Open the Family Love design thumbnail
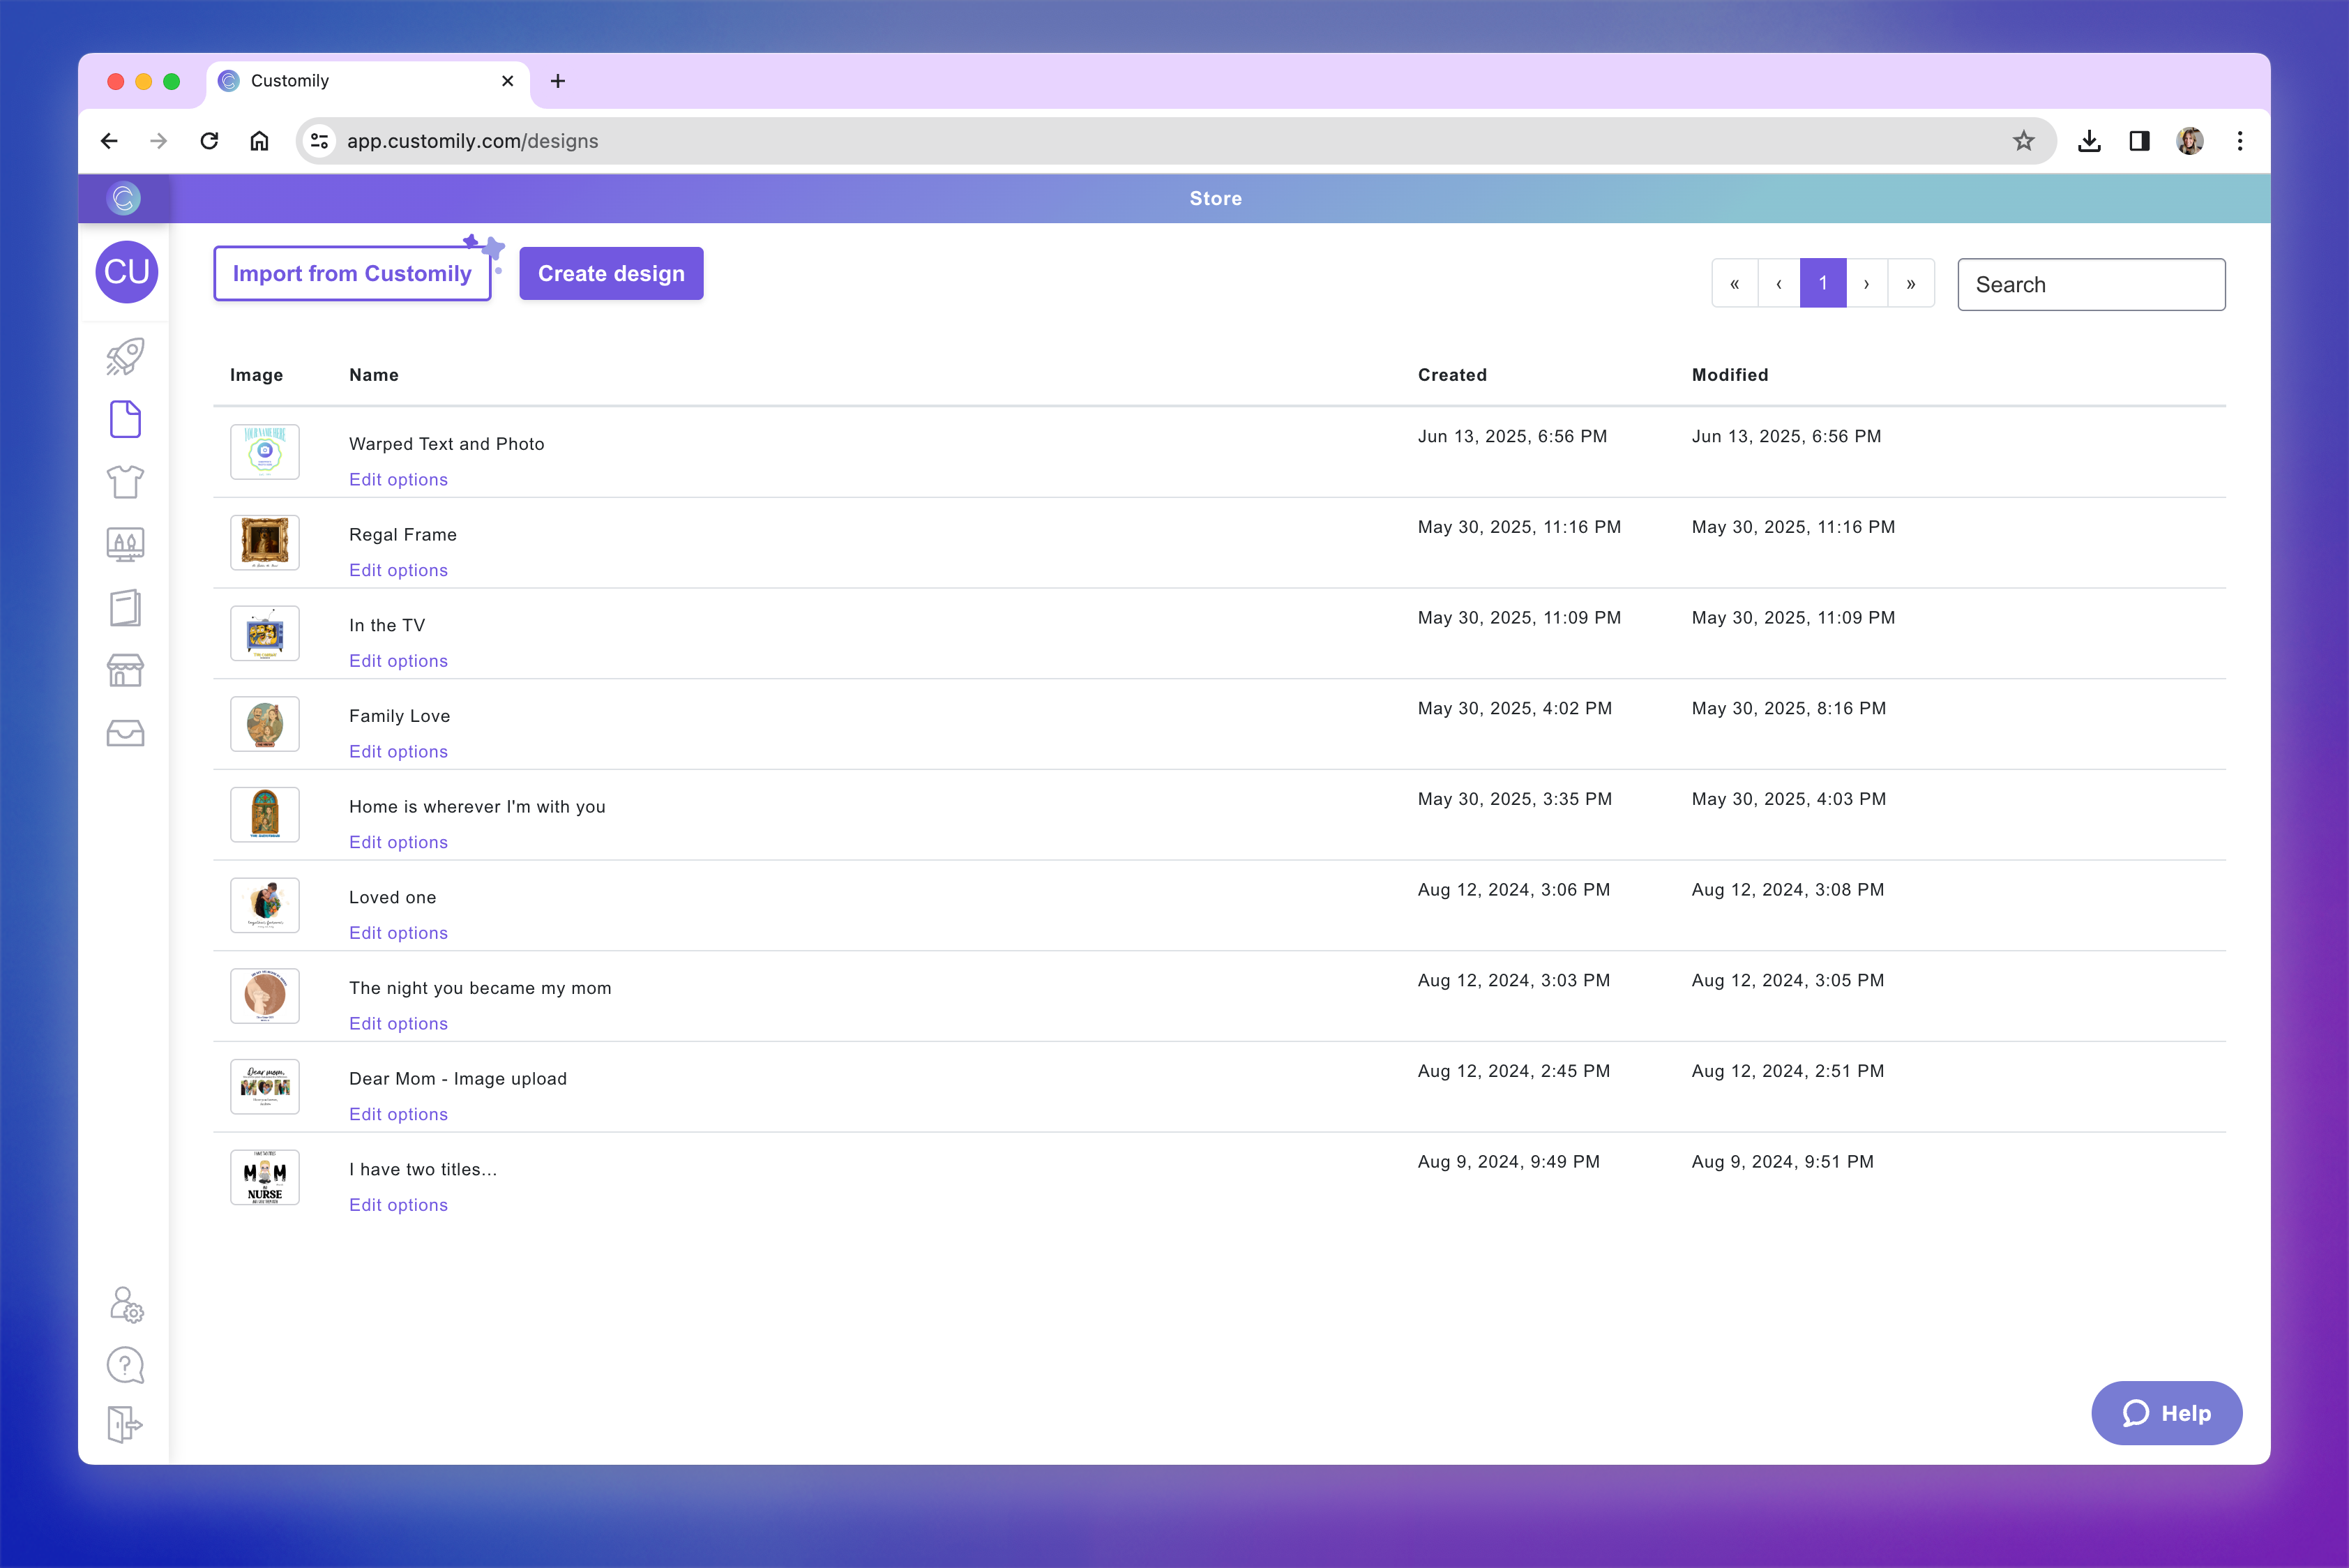 tap(265, 724)
